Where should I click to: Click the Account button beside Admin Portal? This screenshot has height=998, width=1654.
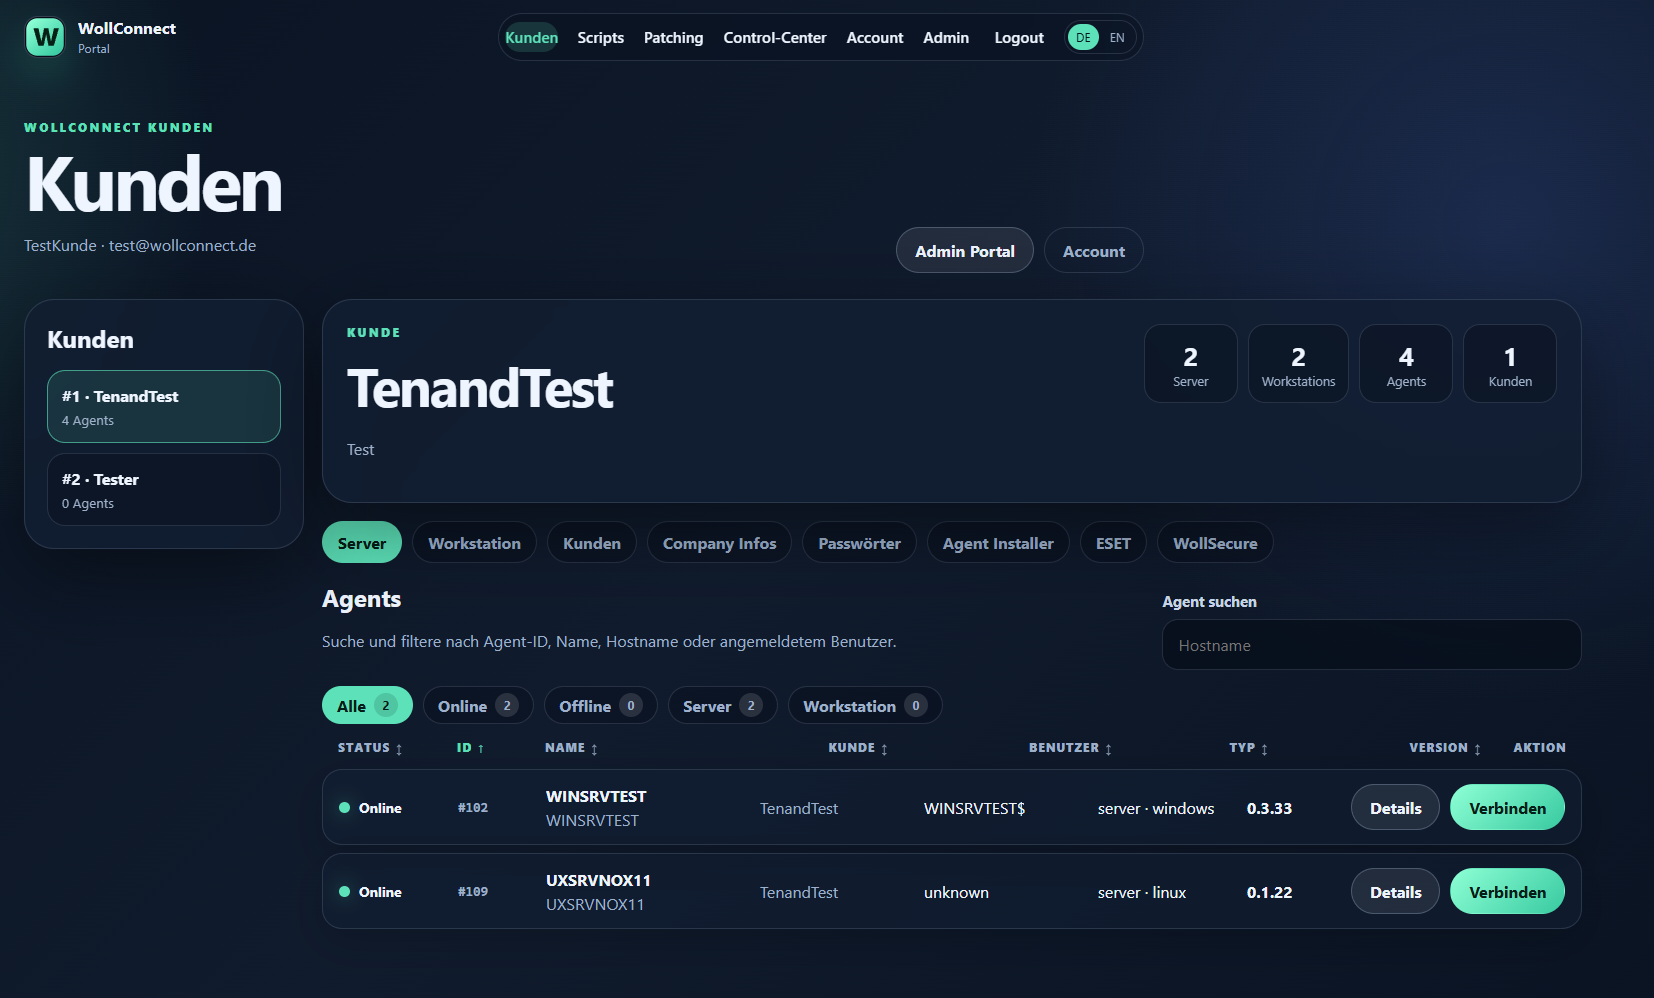[x=1093, y=251]
